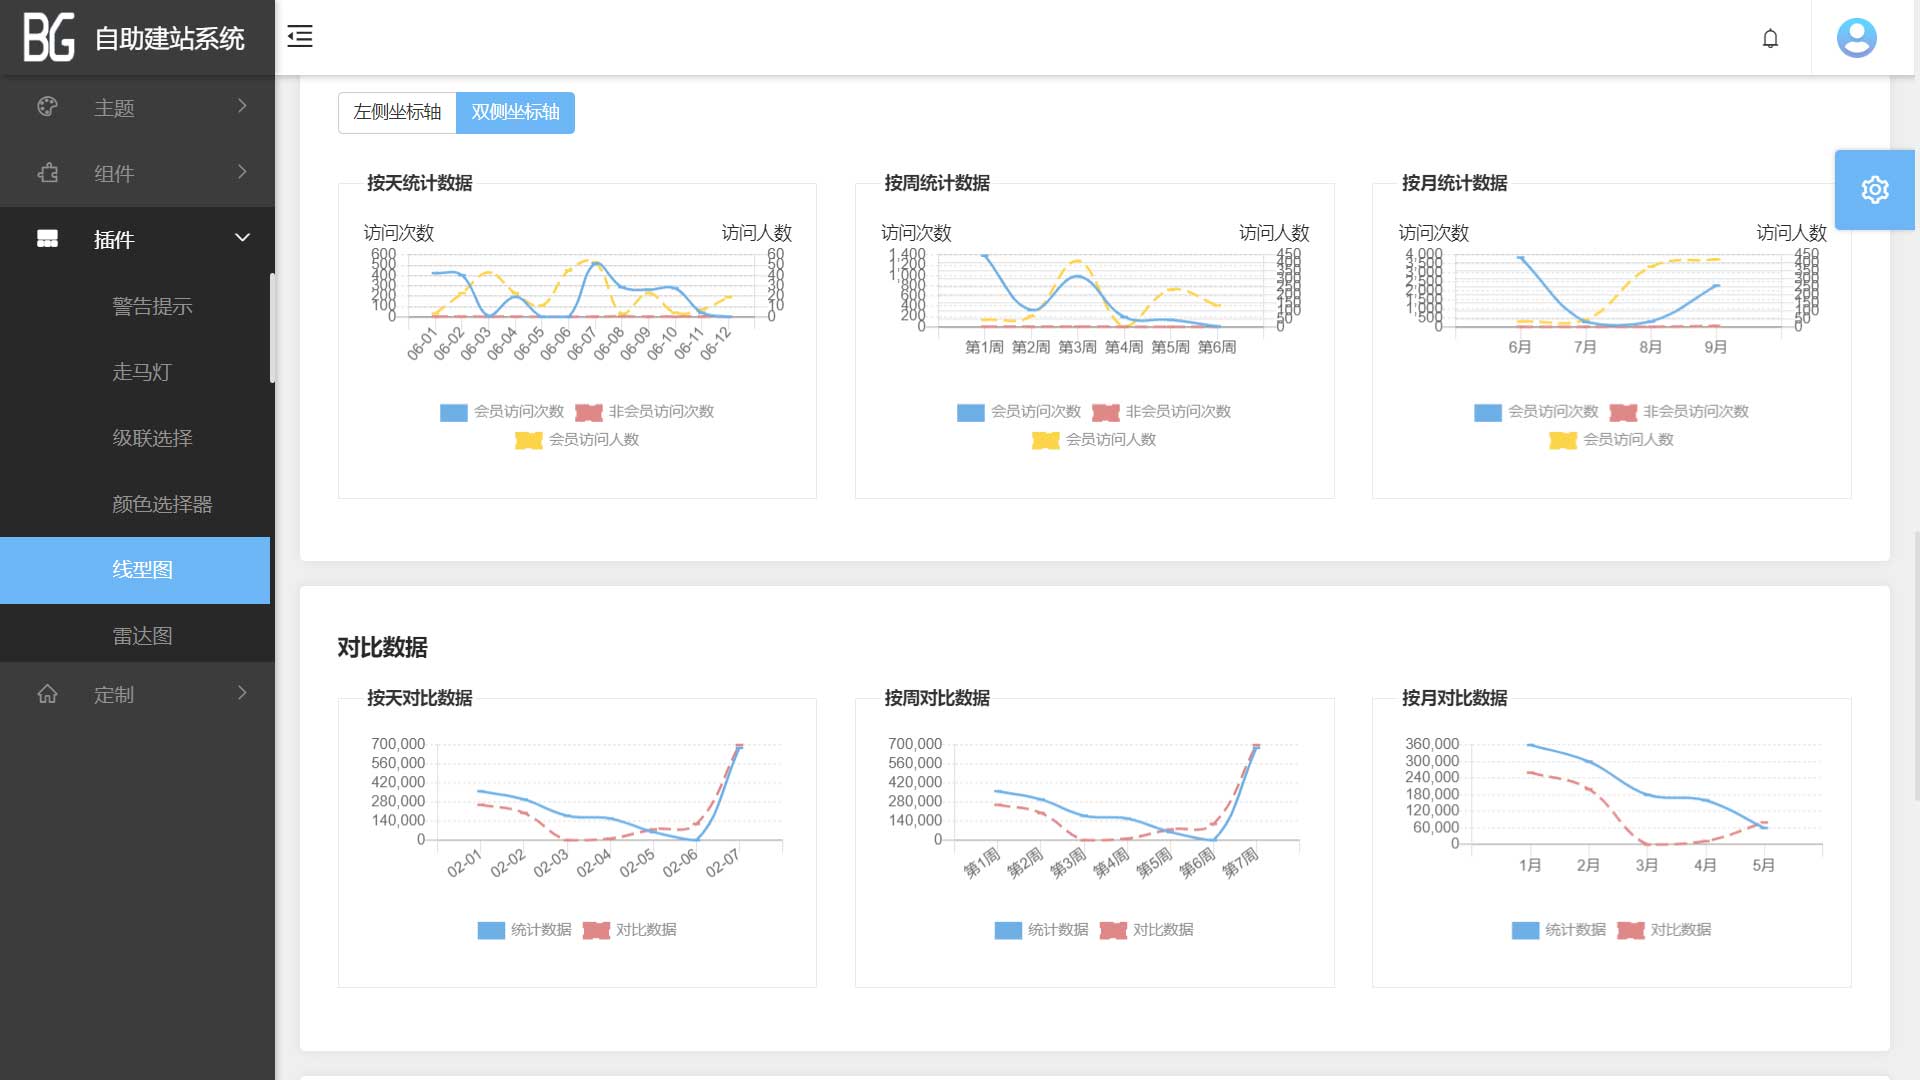Click the sidebar scrollbar thumb

(272, 328)
